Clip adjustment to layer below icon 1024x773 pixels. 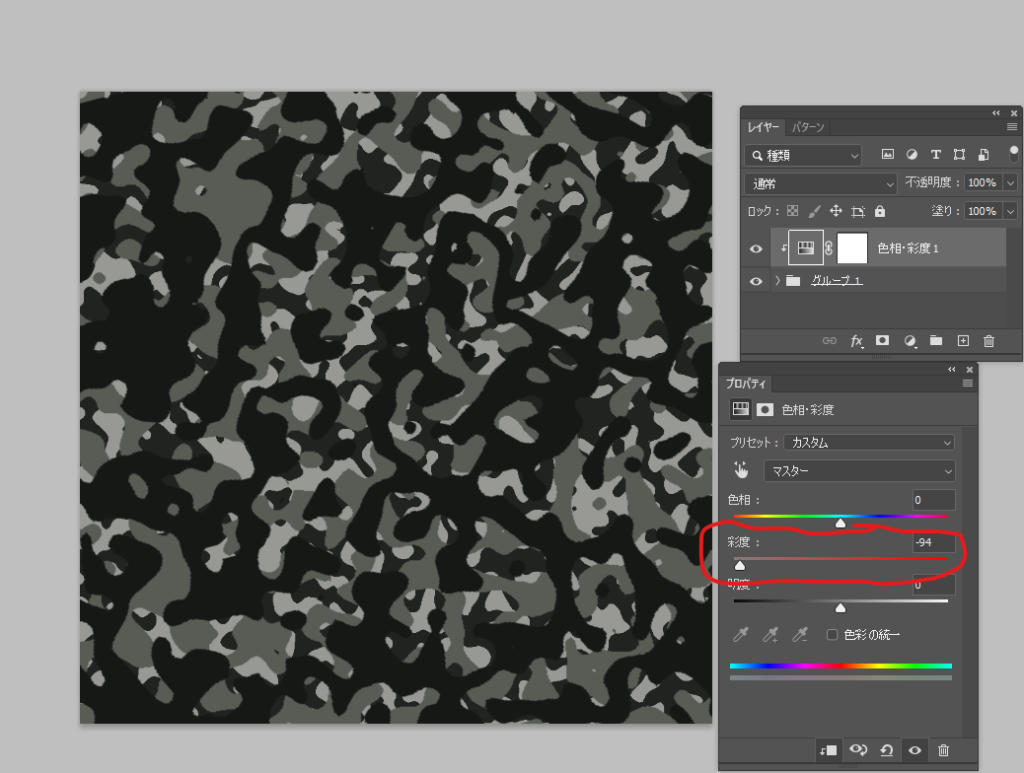coord(827,750)
